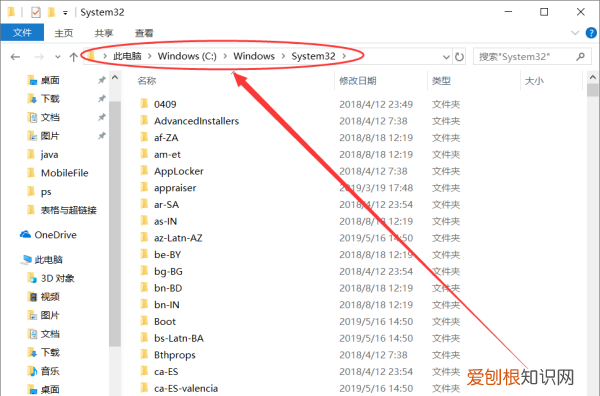Click the New Folder icon in quick access toolbar

51,12
